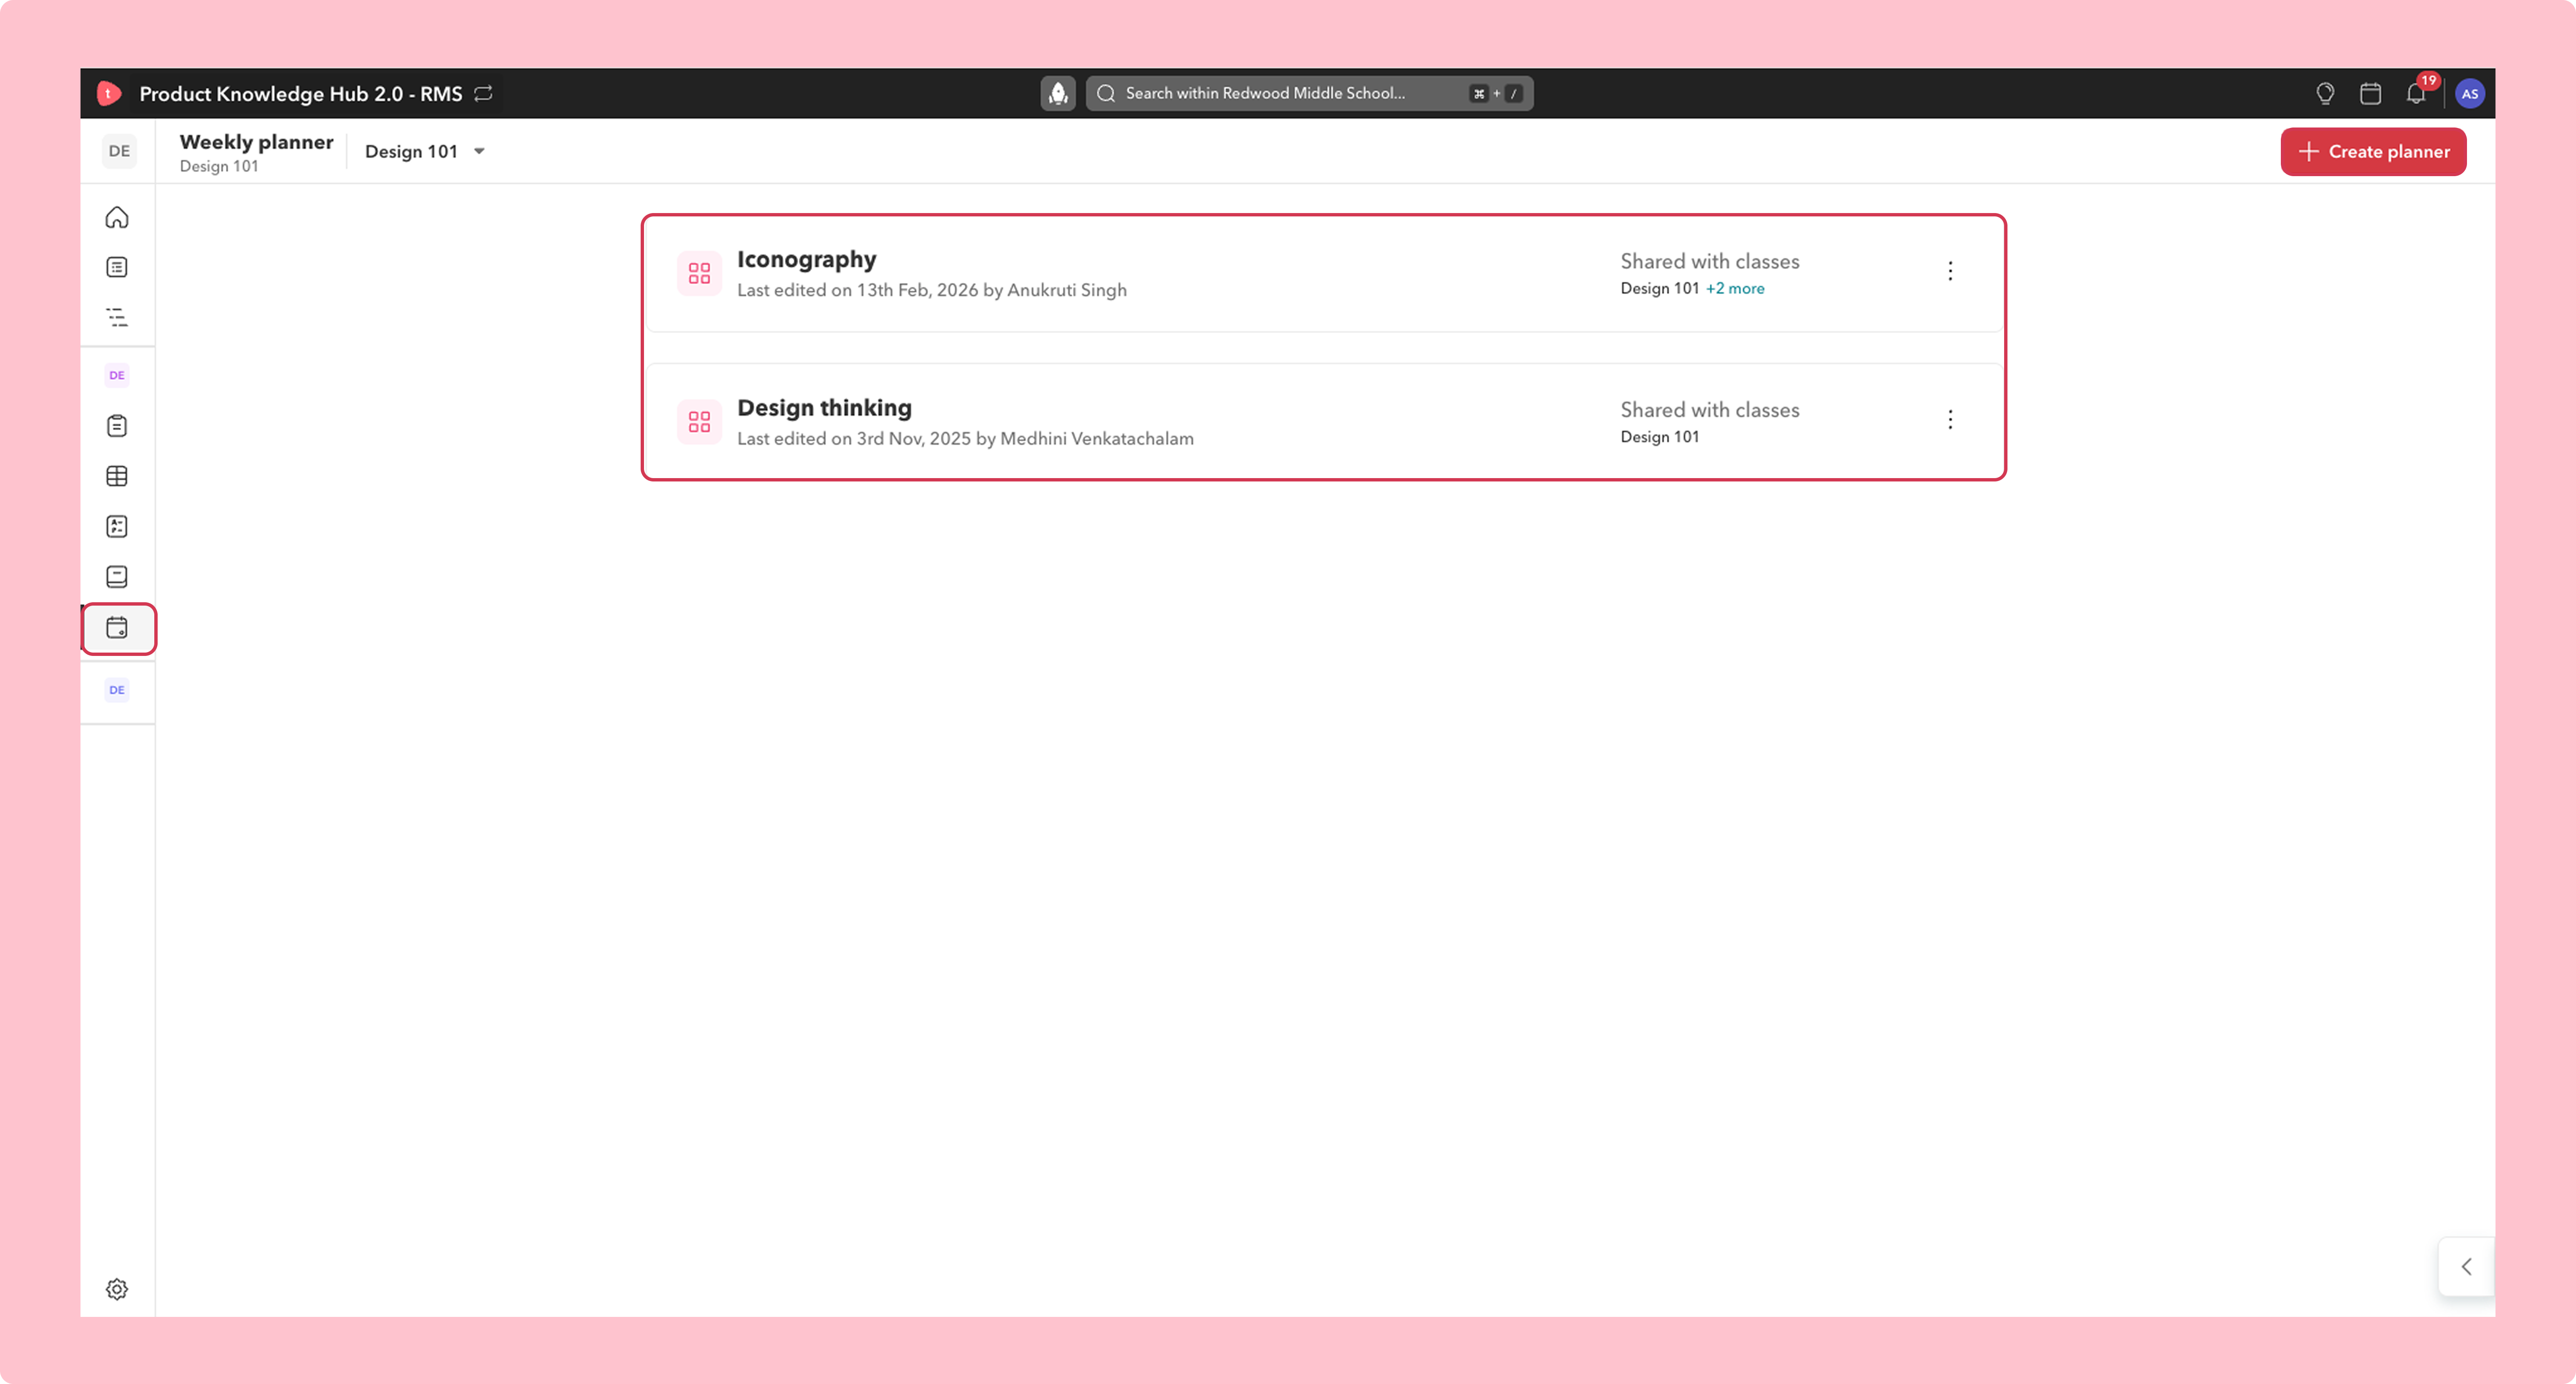Open the AS user avatar menu
The width and height of the screenshot is (2576, 1384).
click(2470, 93)
